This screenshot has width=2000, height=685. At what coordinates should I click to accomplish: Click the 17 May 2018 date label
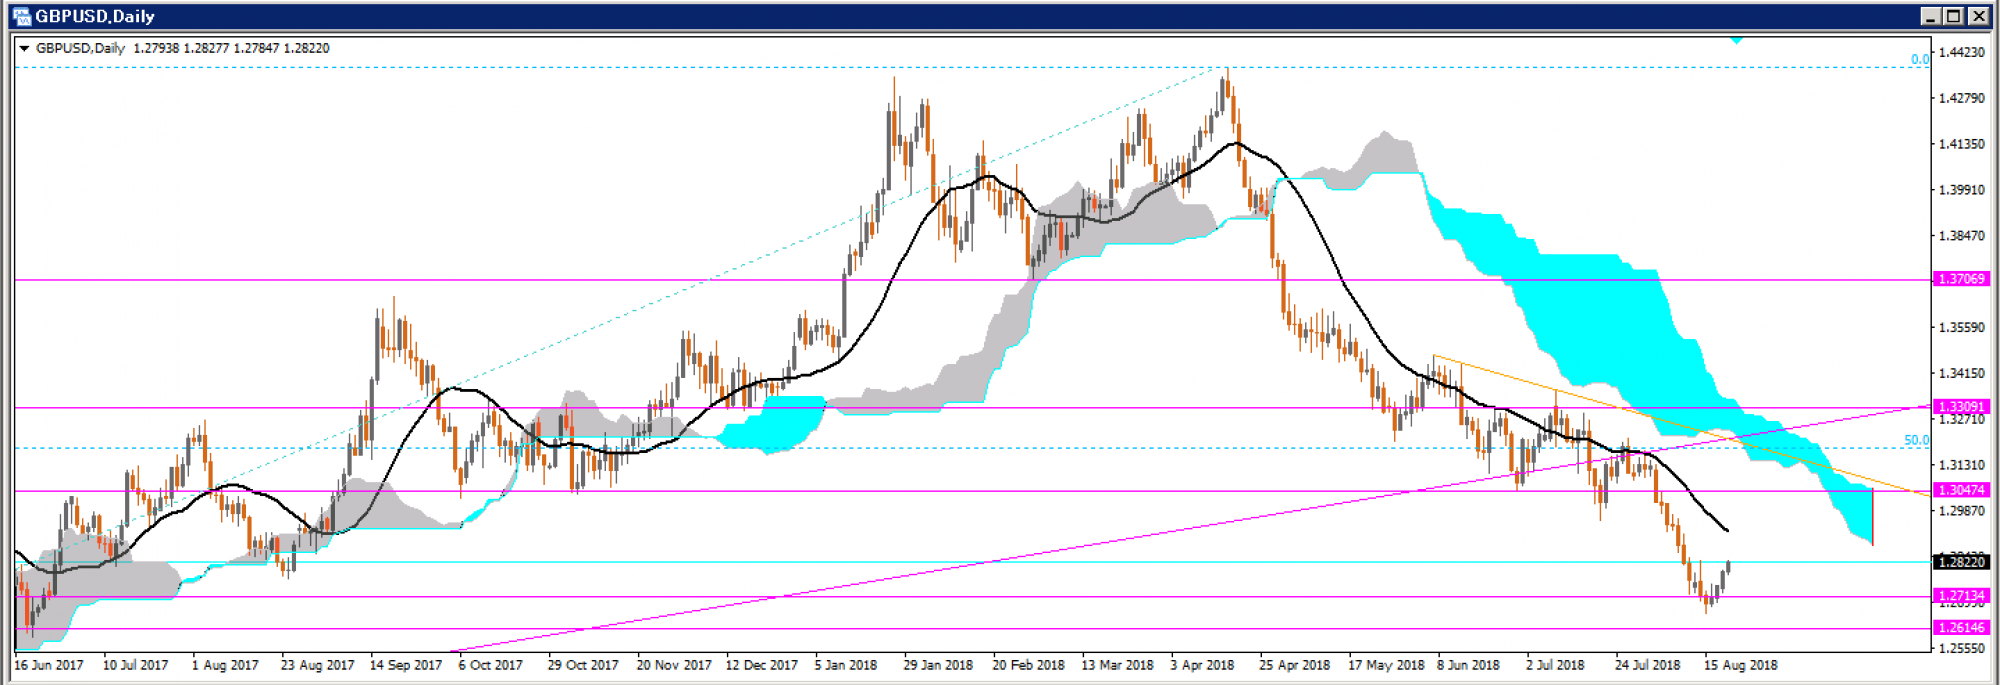1386,665
